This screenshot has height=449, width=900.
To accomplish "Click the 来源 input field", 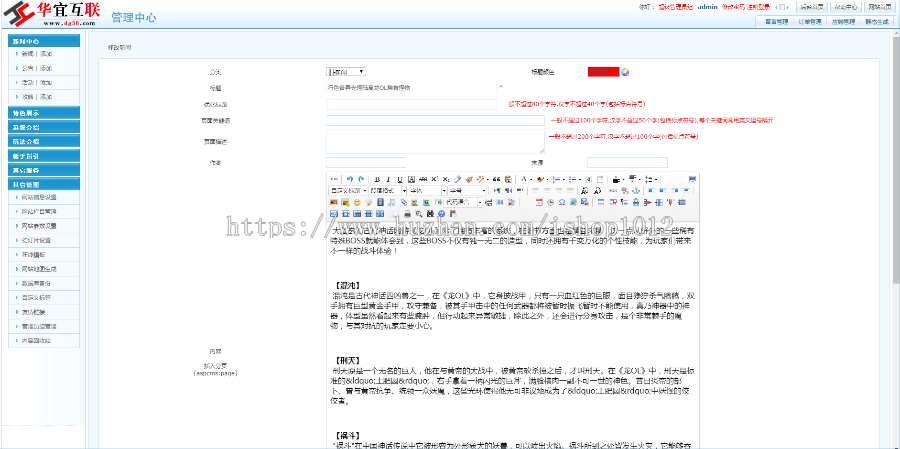I will pos(627,162).
